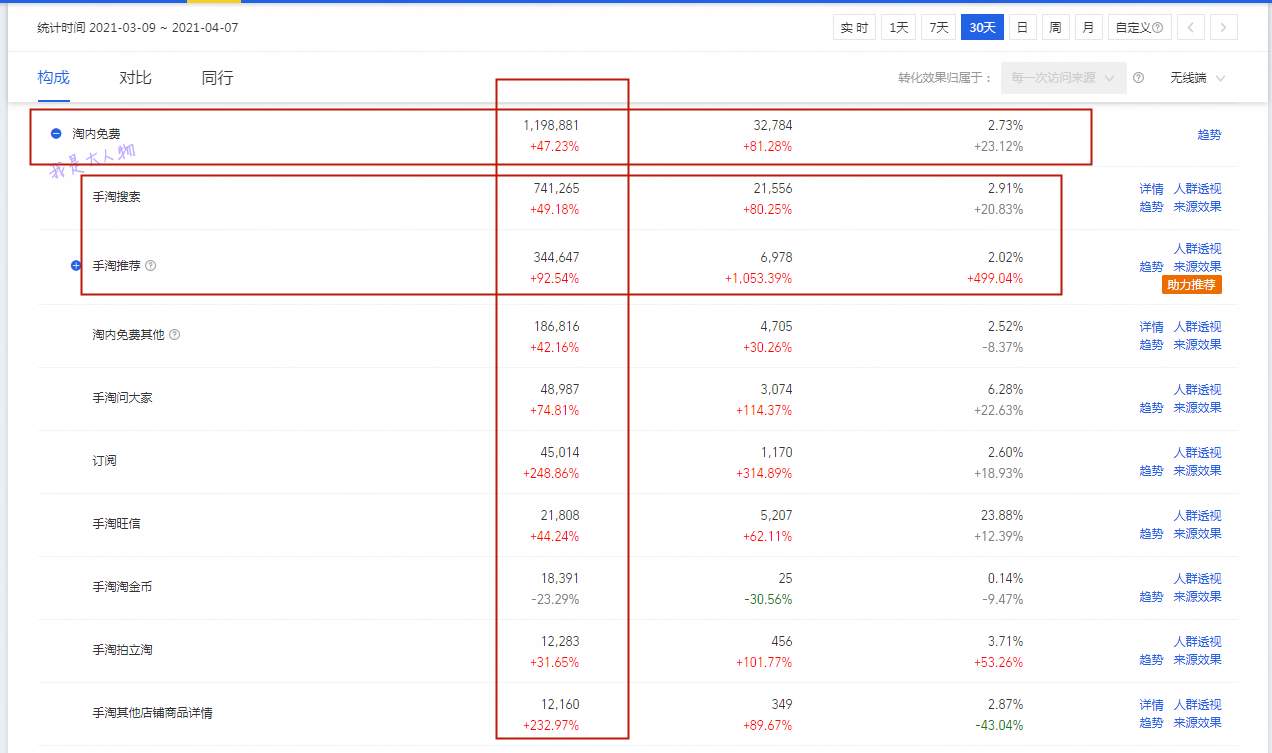Viewport: 1272px width, 753px height.
Task: Select the 月 time granularity
Action: [1089, 27]
